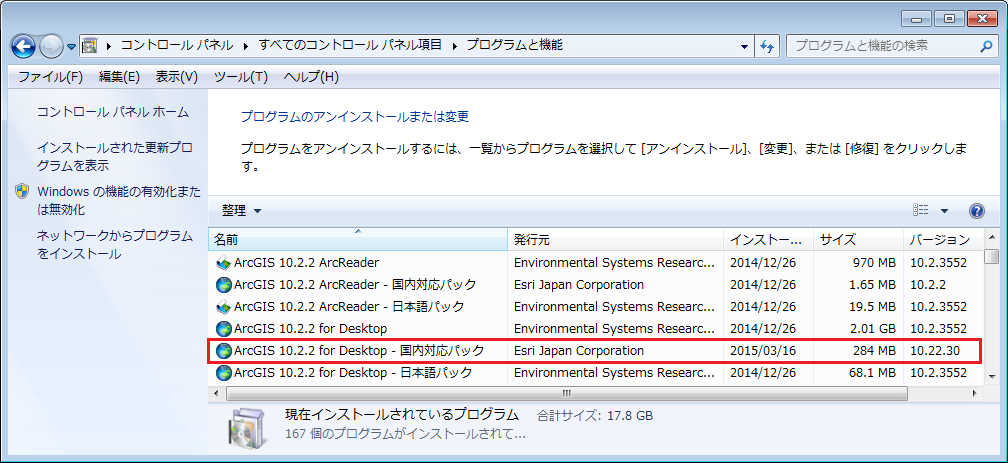Click right arrow of horizontal scrollbar
The width and height of the screenshot is (1008, 463).
tap(976, 392)
